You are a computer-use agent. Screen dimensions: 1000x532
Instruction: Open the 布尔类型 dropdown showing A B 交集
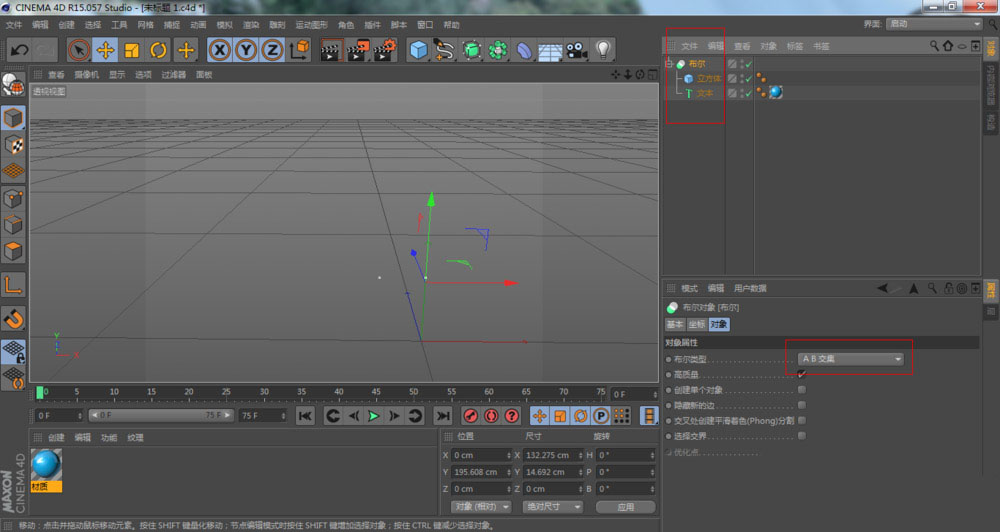click(x=851, y=359)
